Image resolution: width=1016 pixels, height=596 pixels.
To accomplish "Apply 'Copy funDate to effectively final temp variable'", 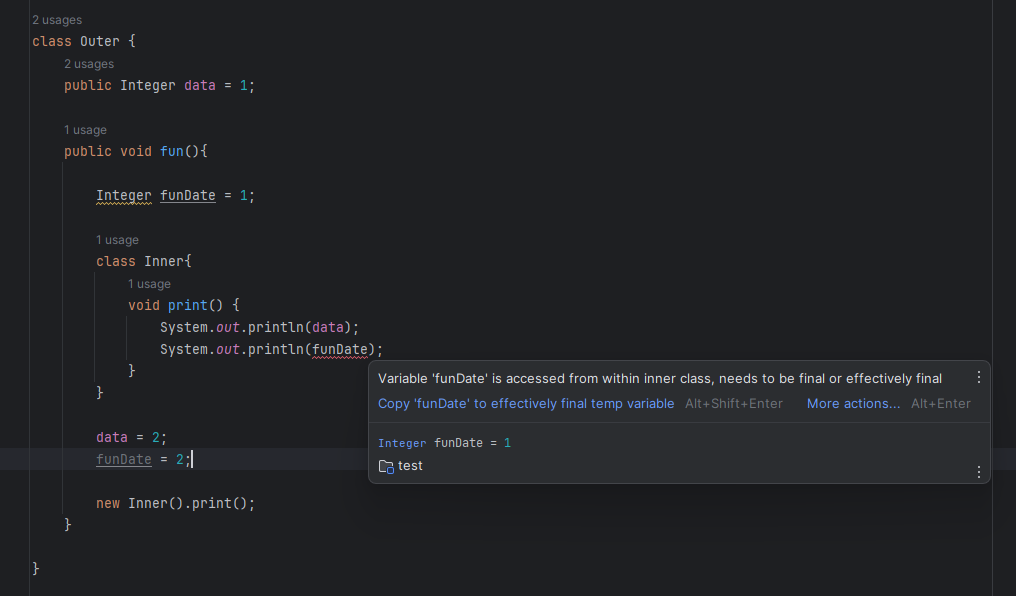I will coord(526,404).
